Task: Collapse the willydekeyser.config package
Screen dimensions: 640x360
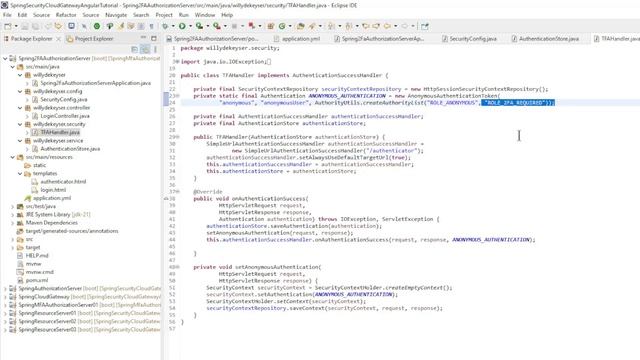Action: [20, 91]
